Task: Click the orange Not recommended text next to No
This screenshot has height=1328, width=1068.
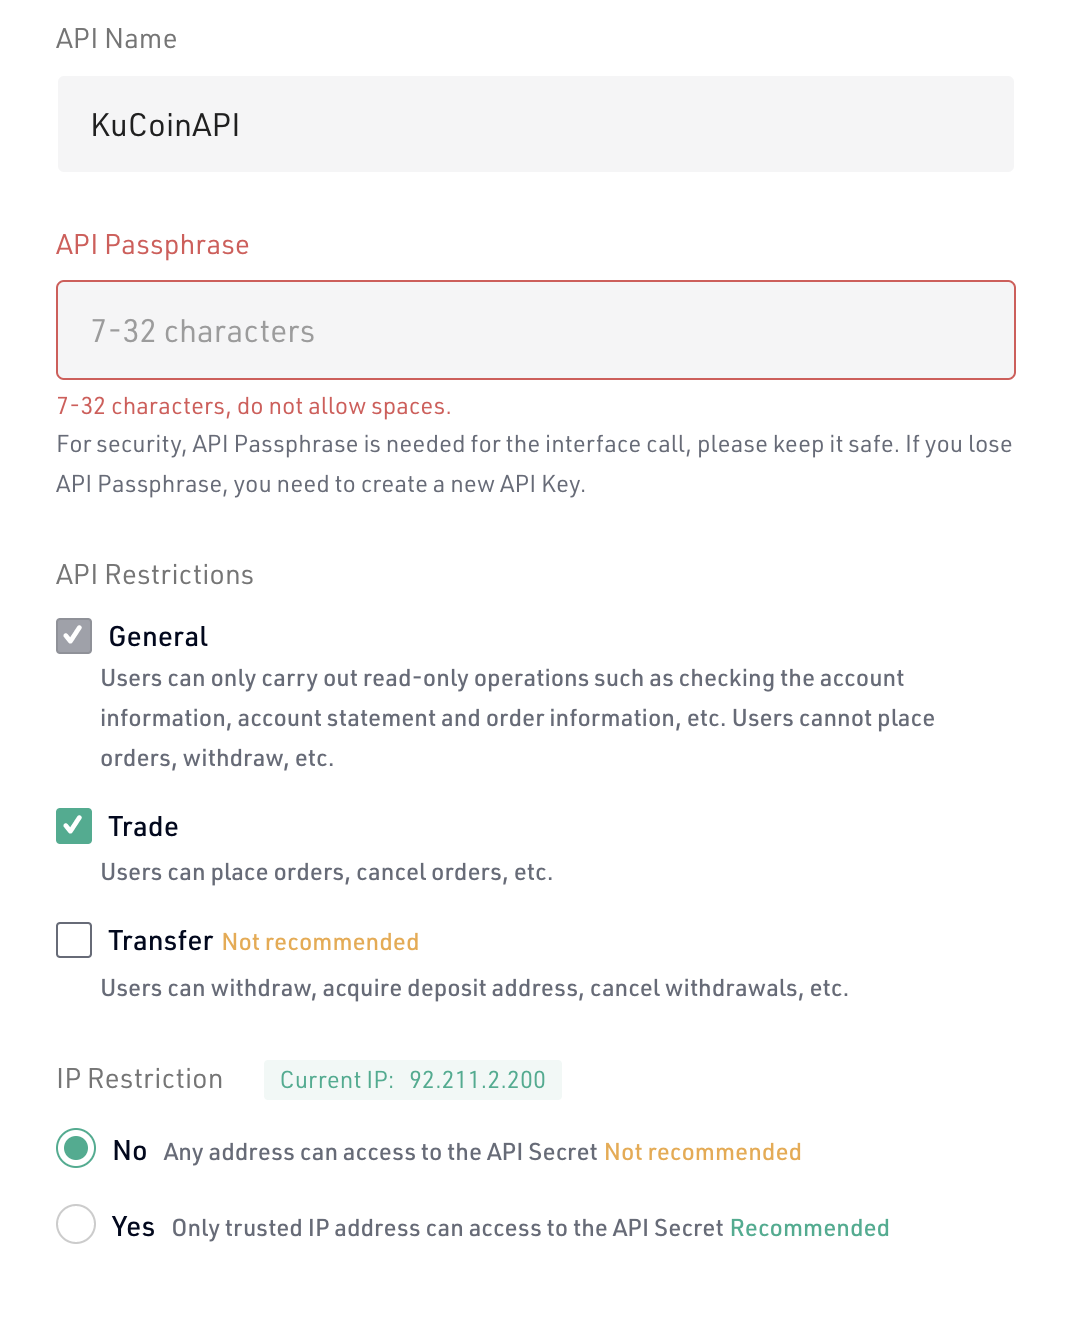Action: (702, 1152)
